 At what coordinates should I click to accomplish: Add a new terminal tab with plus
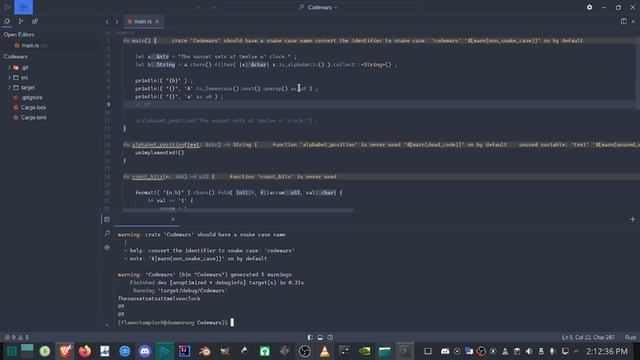pos(632,219)
